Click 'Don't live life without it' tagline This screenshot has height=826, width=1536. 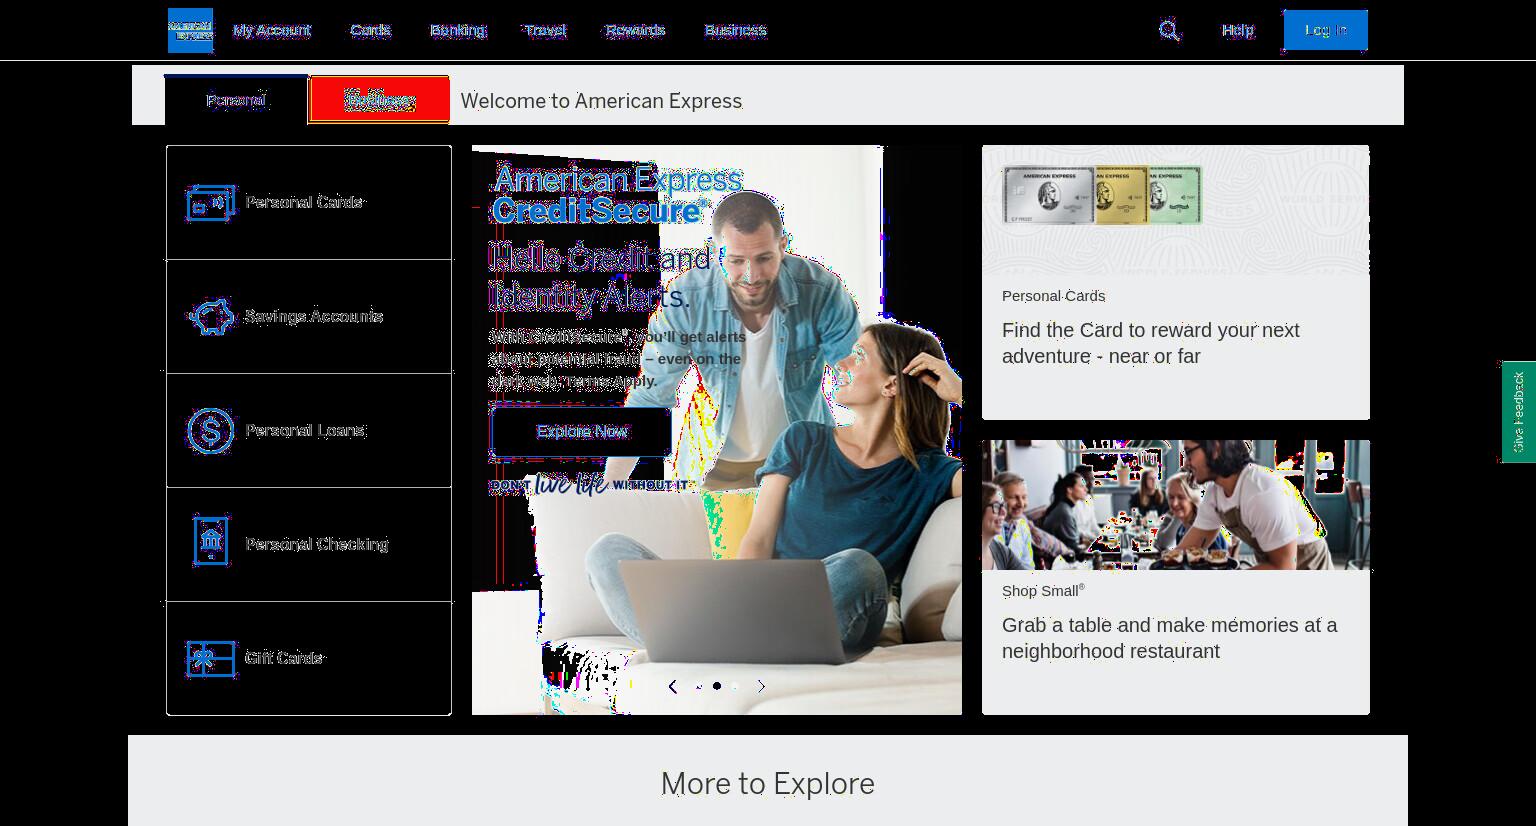tap(589, 485)
